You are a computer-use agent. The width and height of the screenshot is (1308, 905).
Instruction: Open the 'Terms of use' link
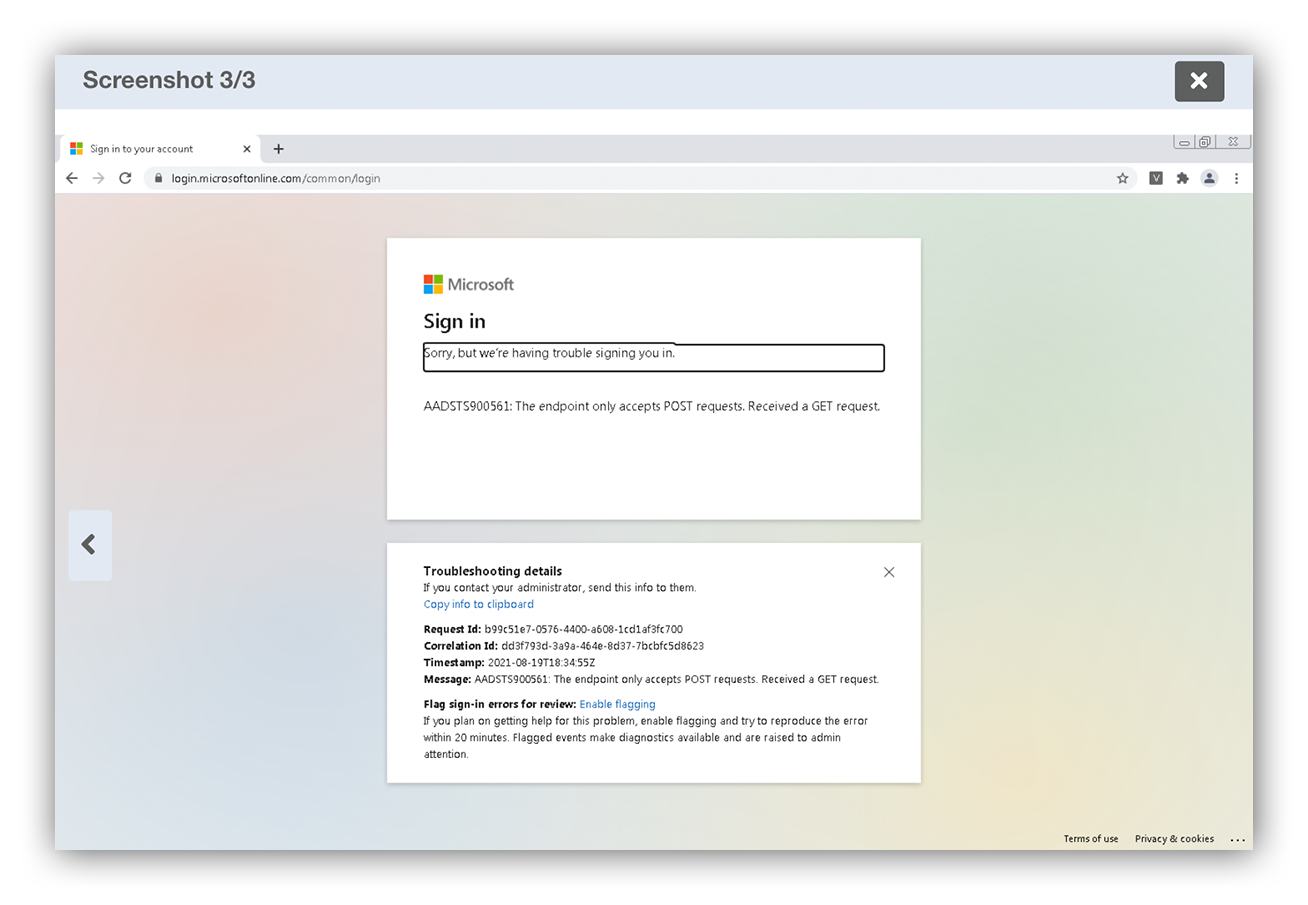1091,839
